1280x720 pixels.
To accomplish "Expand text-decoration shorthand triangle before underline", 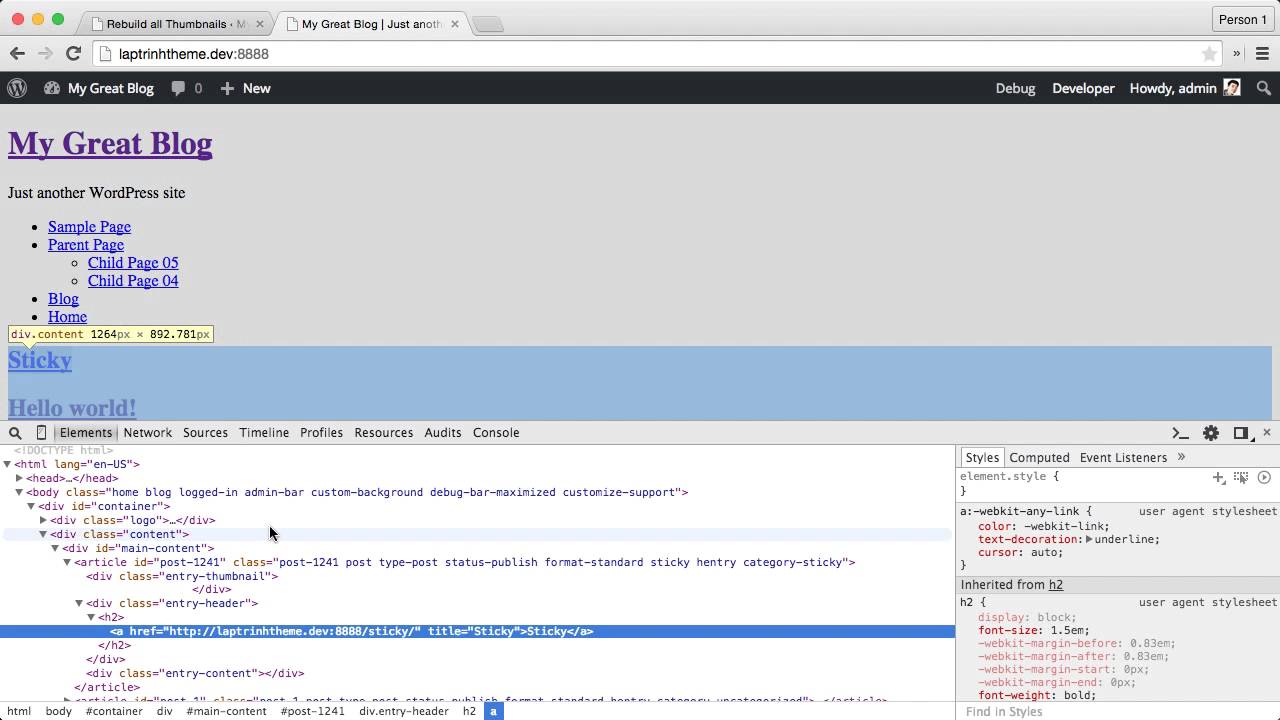I will [1090, 539].
